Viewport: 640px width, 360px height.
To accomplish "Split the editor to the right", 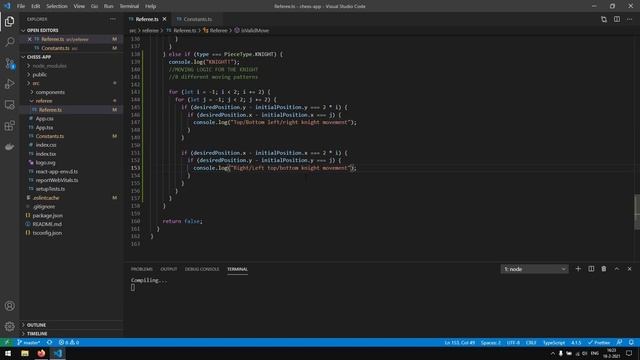I will [617, 19].
